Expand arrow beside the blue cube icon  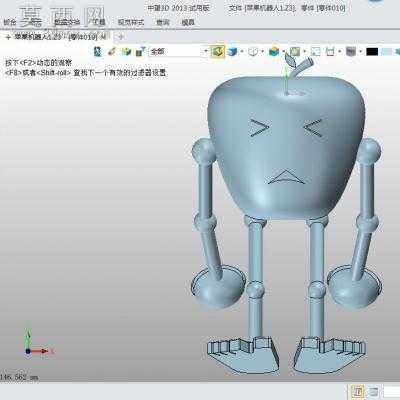242,52
